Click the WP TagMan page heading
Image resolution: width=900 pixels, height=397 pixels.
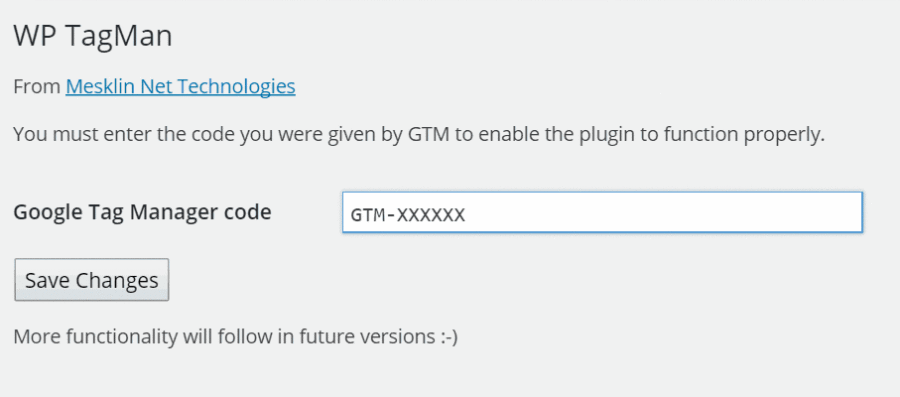point(93,36)
